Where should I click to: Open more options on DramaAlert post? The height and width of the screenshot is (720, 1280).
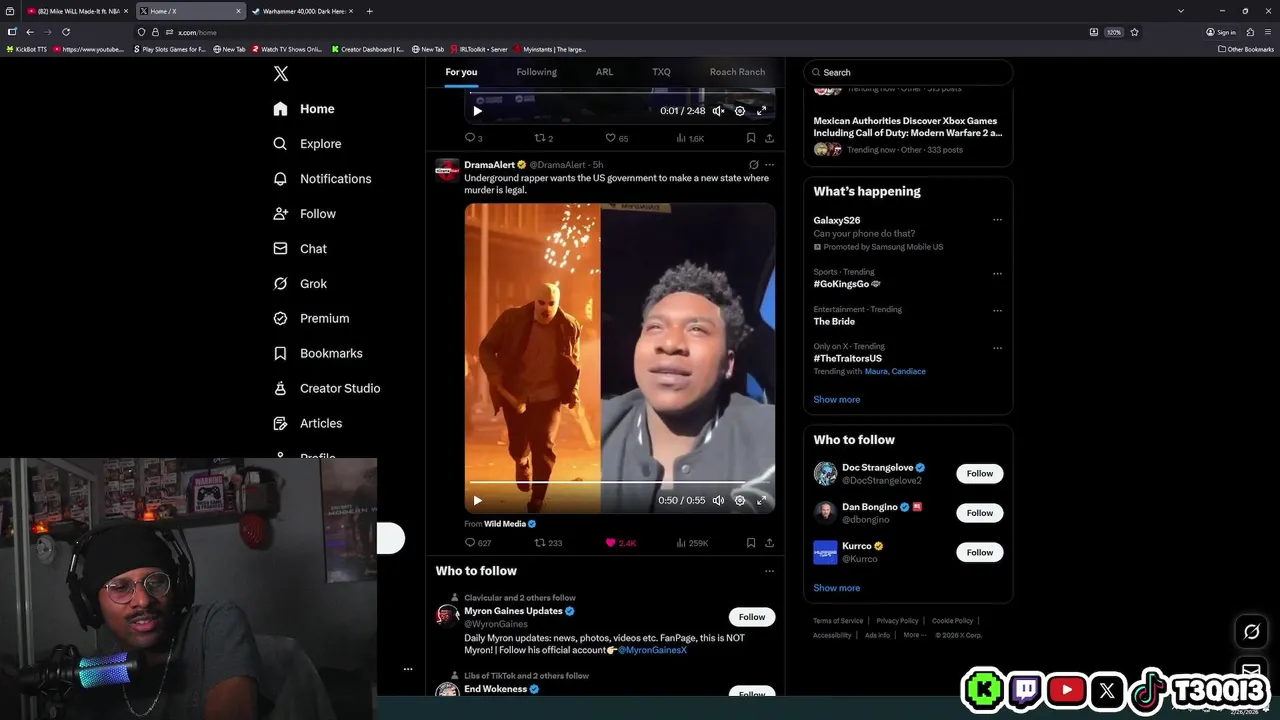coord(769,165)
